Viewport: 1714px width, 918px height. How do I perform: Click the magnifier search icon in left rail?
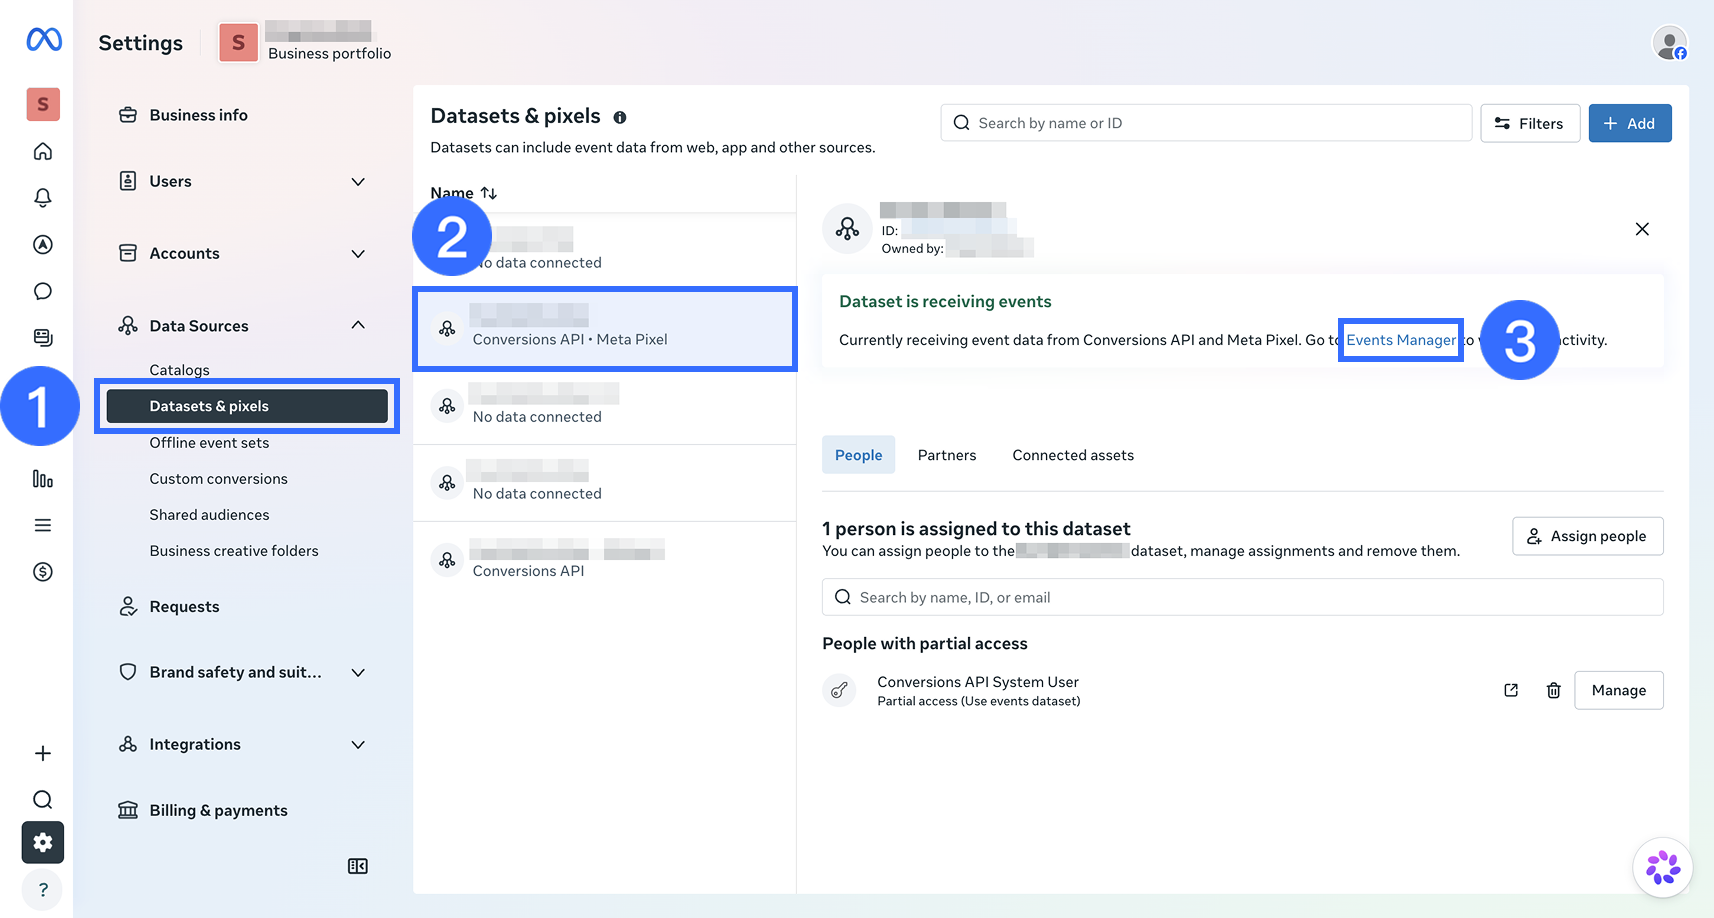coord(43,799)
